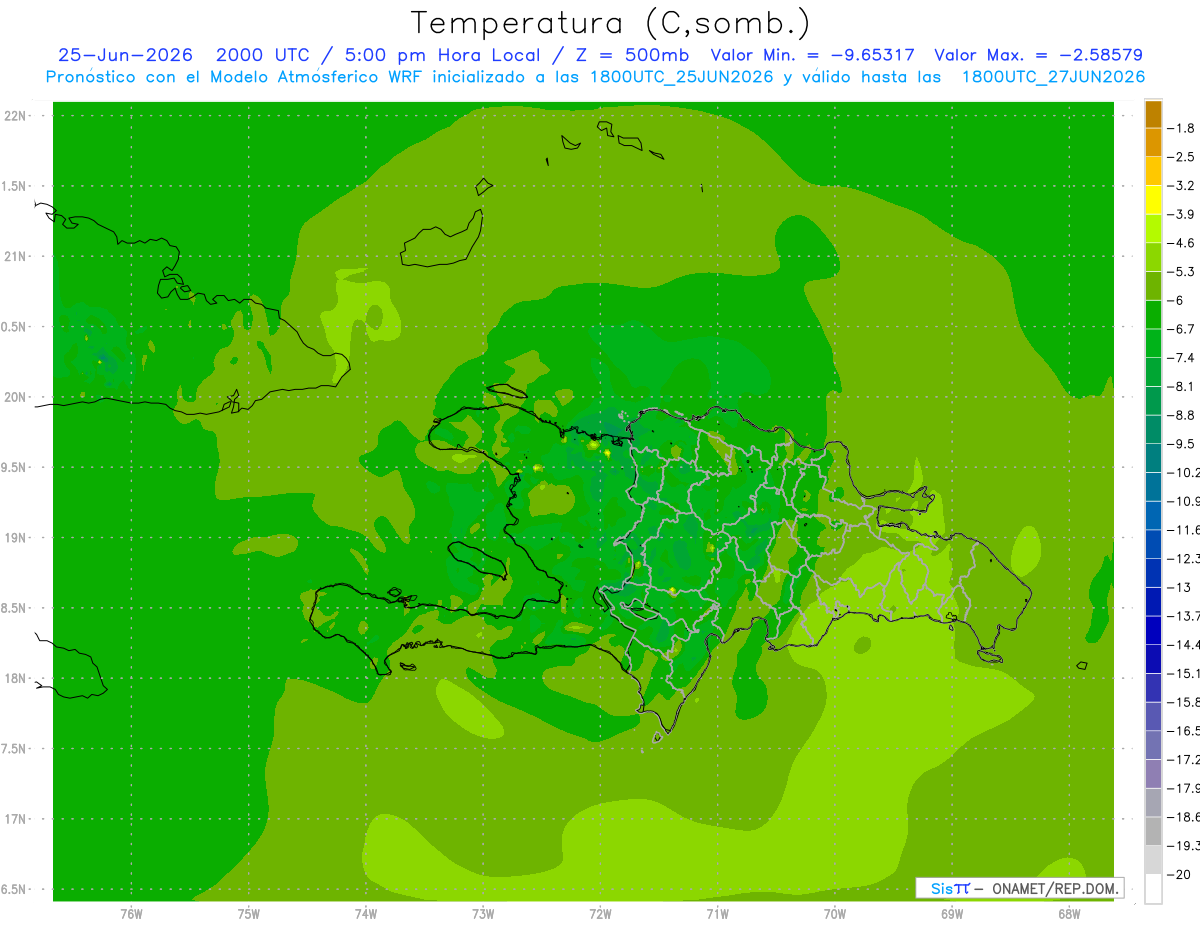Click the "-10.2" legend value
Screen dimensions: 1200x927
coord(1184,473)
